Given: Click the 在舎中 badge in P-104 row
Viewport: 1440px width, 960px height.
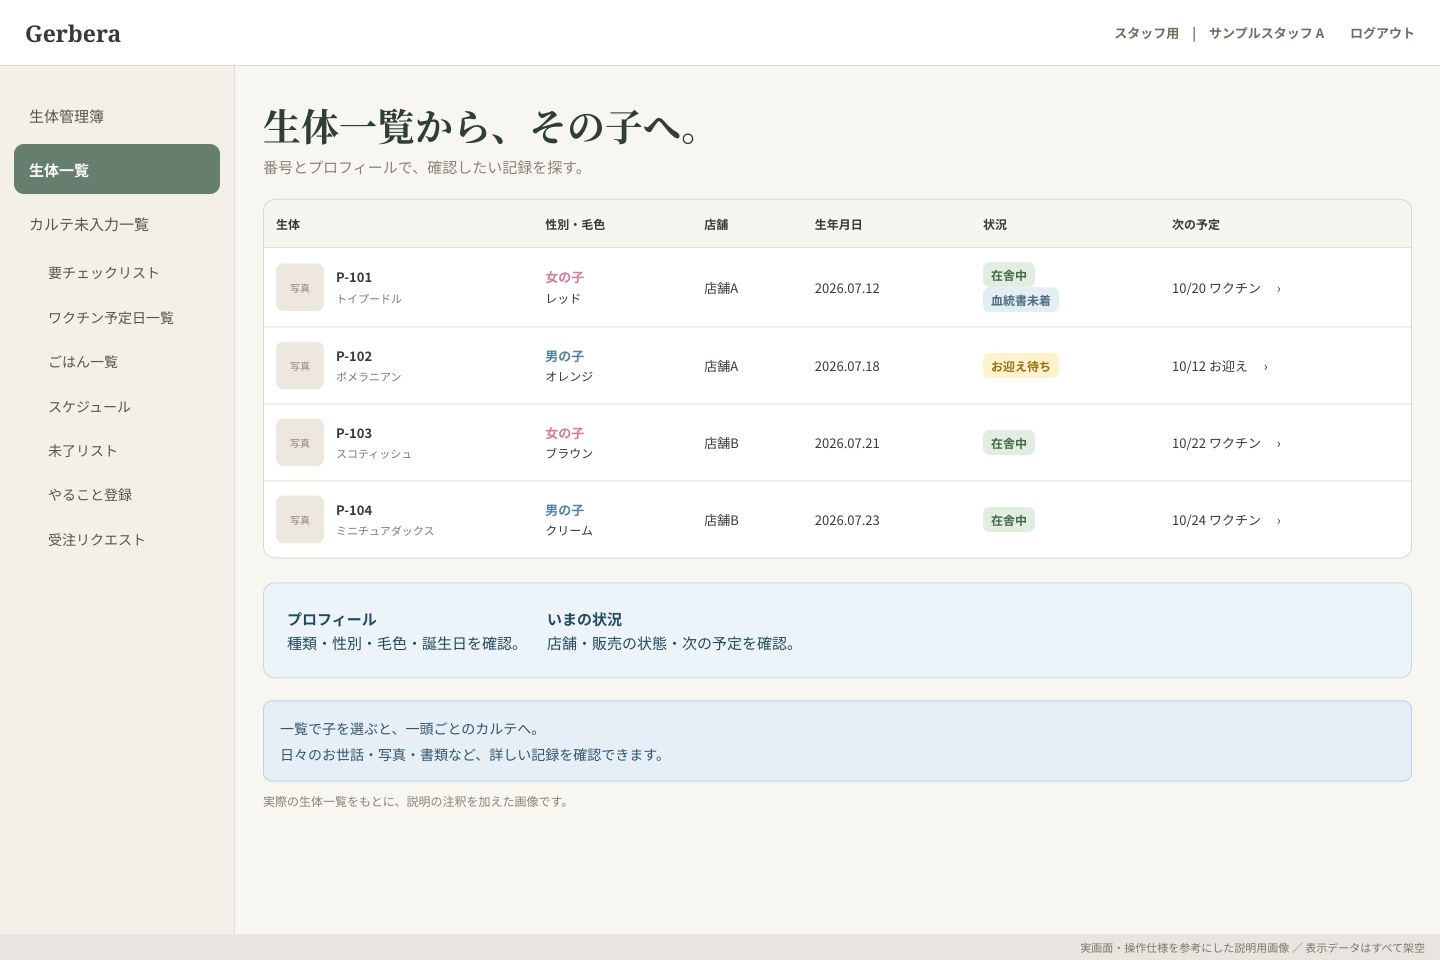Looking at the screenshot, I should [1009, 520].
